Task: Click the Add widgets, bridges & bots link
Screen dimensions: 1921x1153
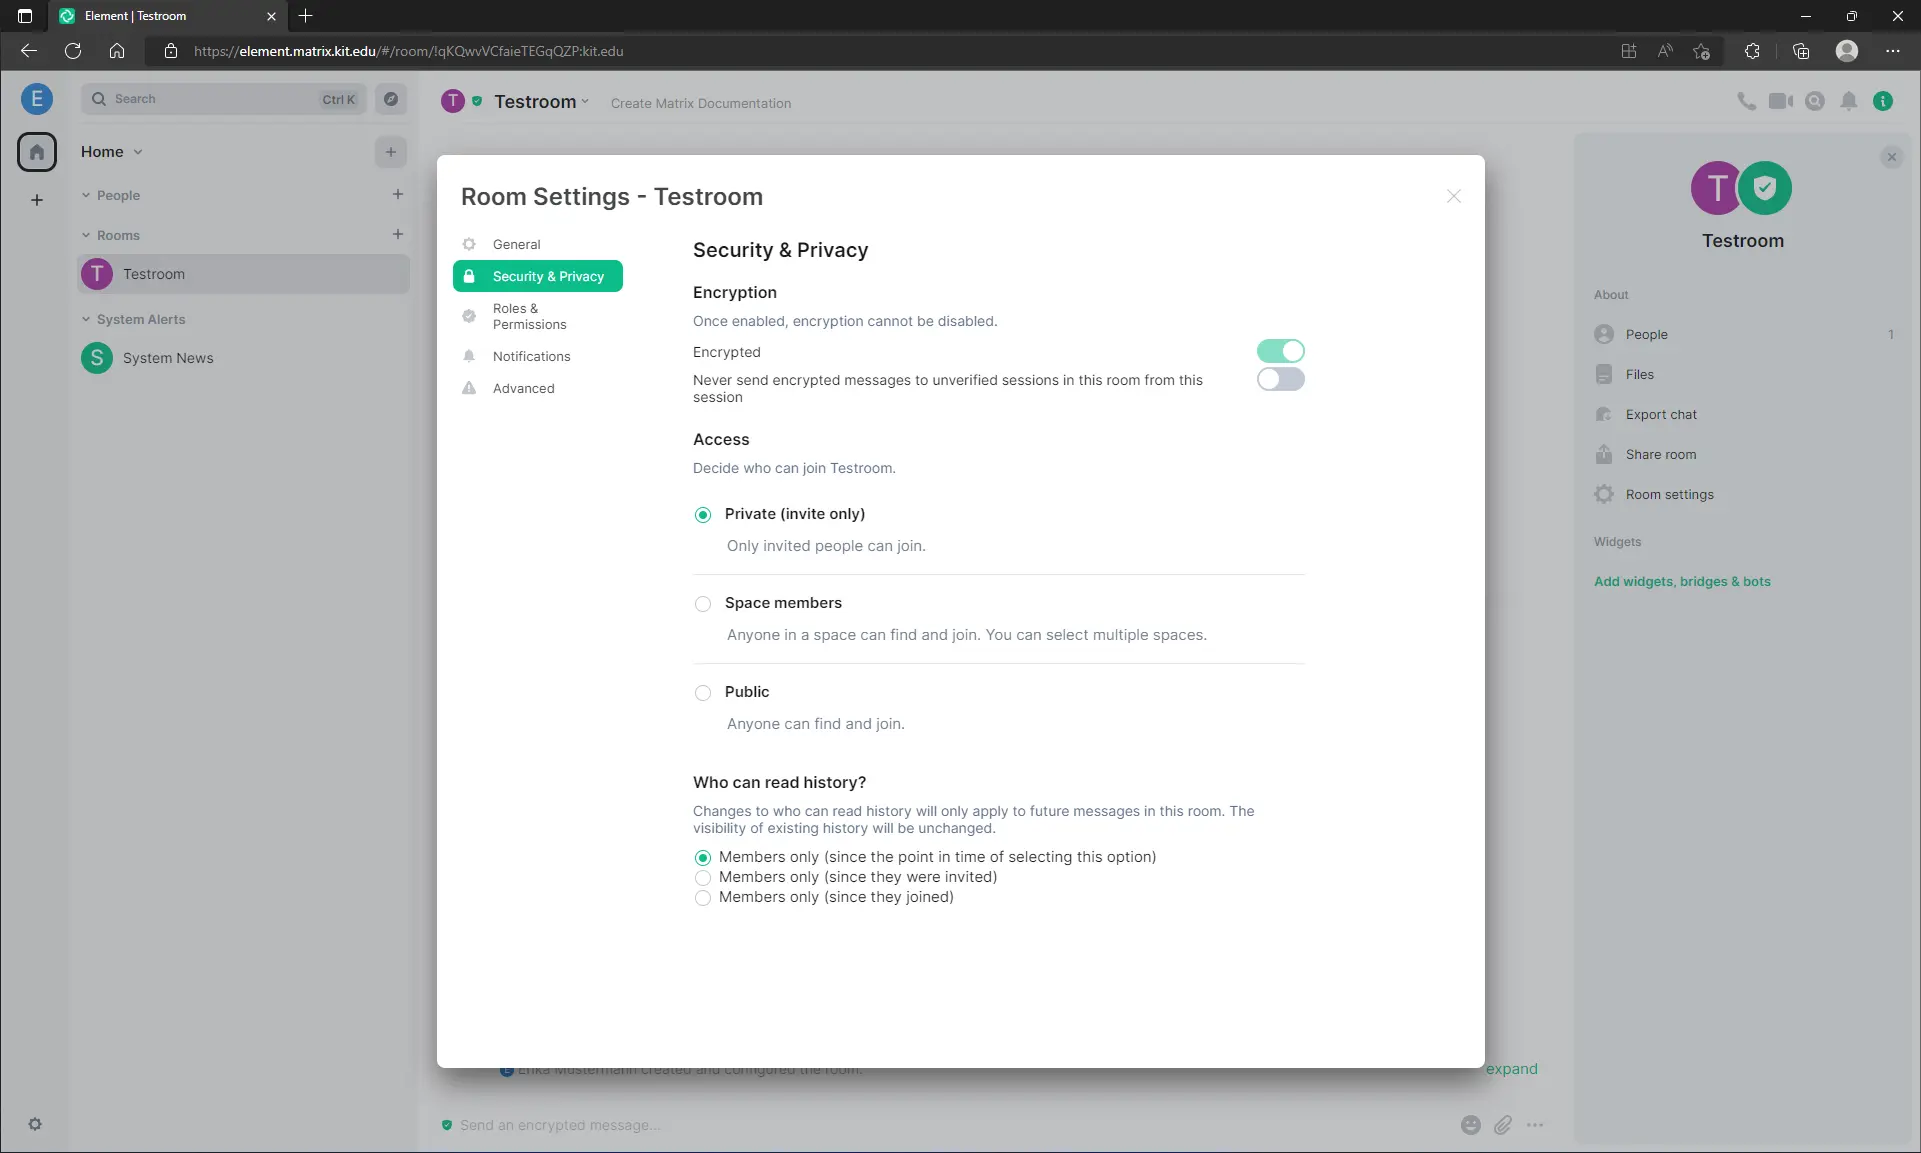Action: coord(1683,581)
